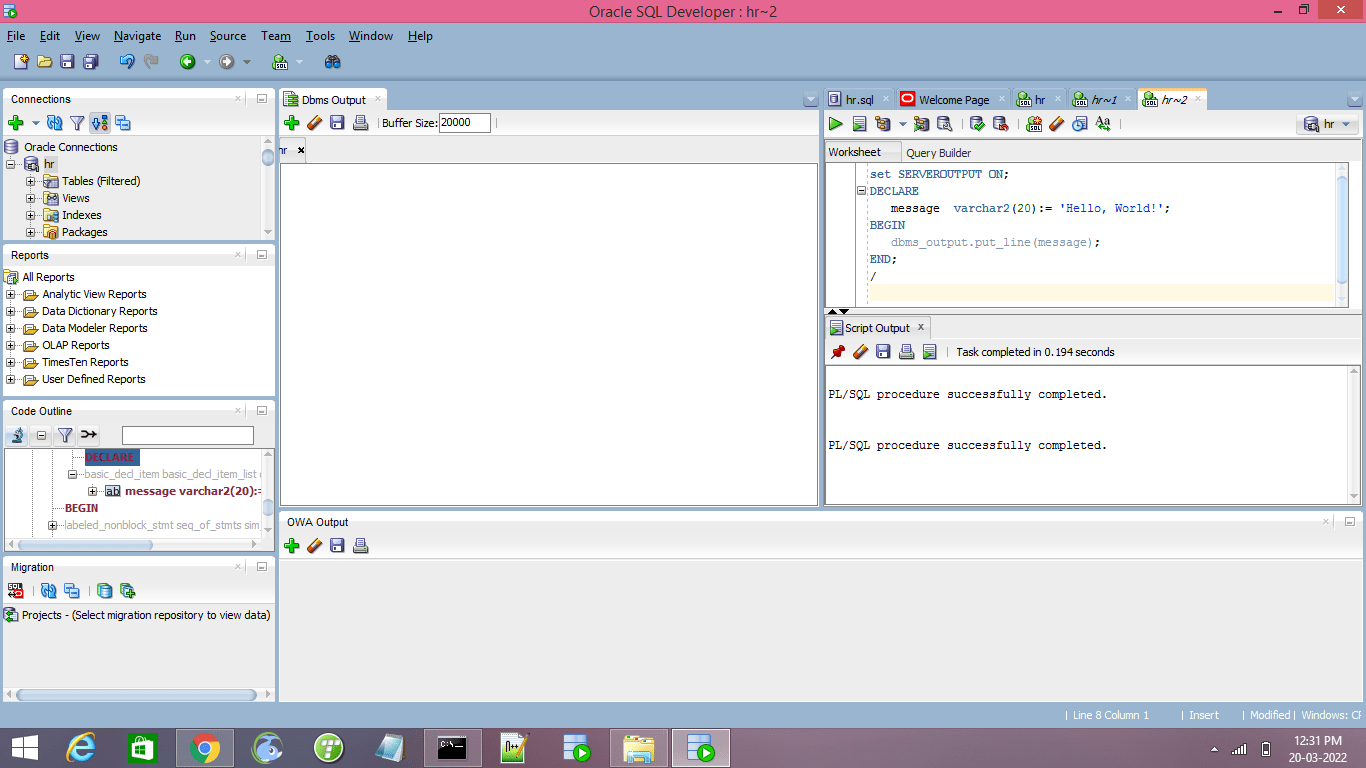The width and height of the screenshot is (1366, 768).
Task: Enable DBMS Output with the green plus
Action: pos(291,123)
